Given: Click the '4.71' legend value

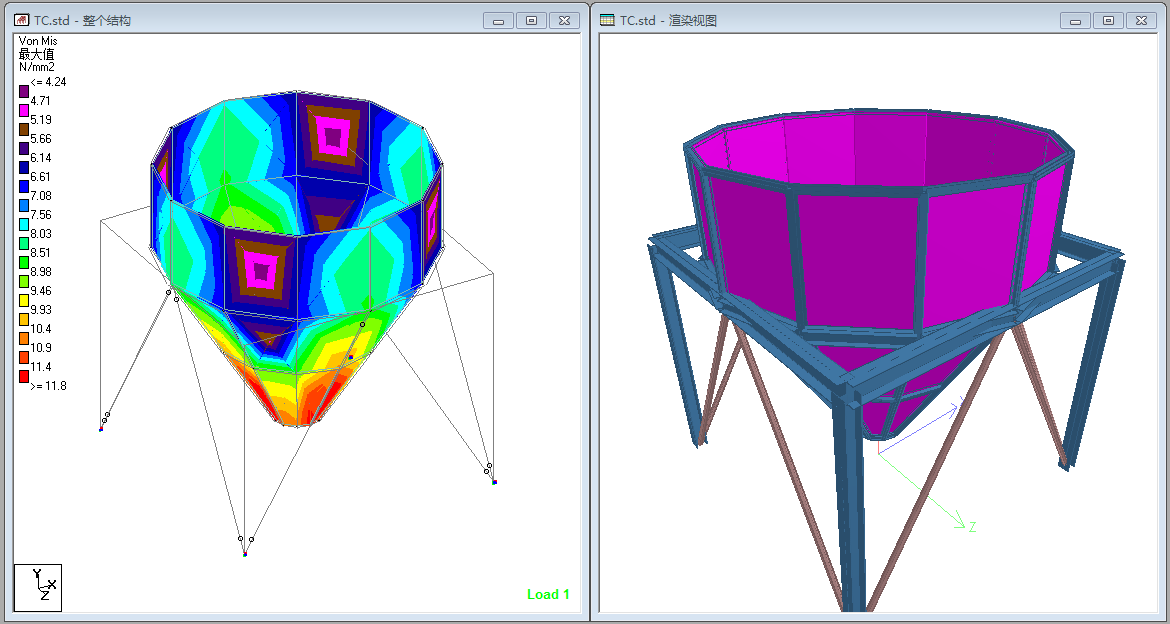Looking at the screenshot, I should 40,101.
